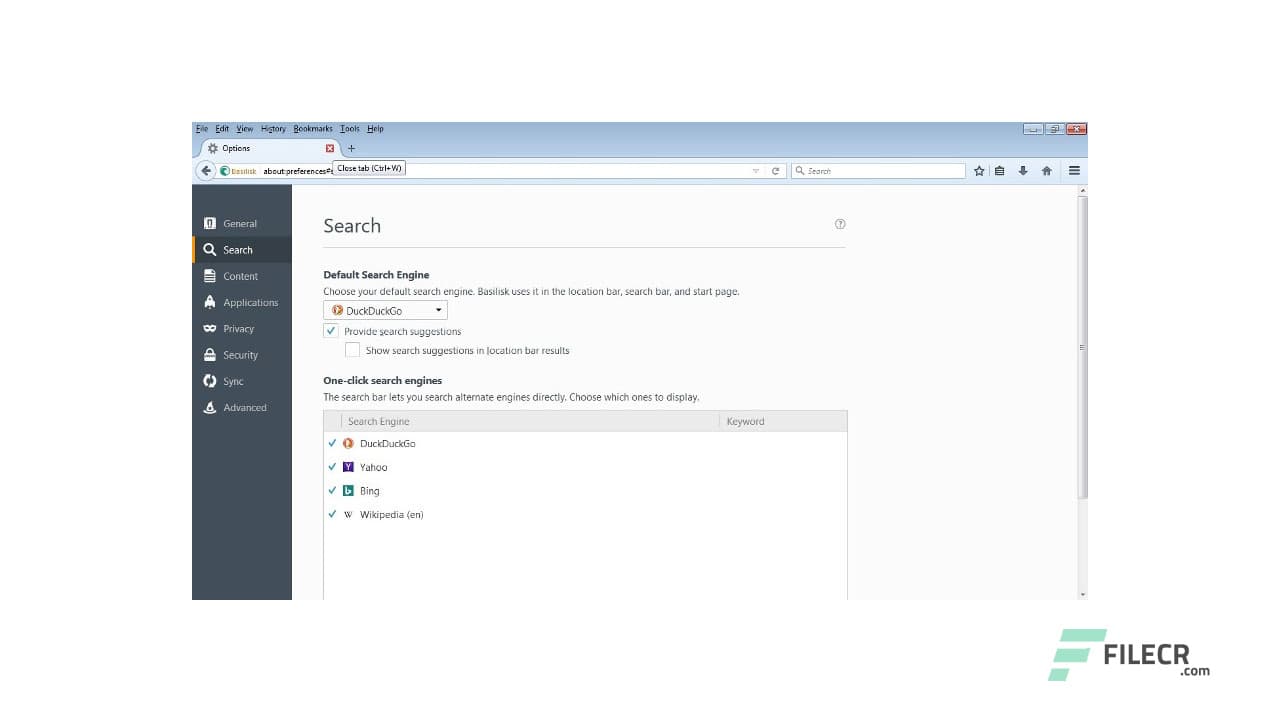Image resolution: width=1280 pixels, height=720 pixels.
Task: Open the Applications settings section
Action: click(249, 302)
